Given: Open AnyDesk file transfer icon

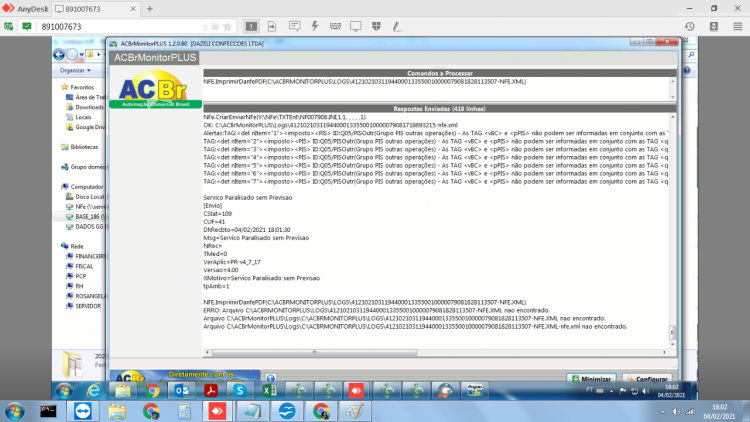Looking at the screenshot, I should coord(272,26).
